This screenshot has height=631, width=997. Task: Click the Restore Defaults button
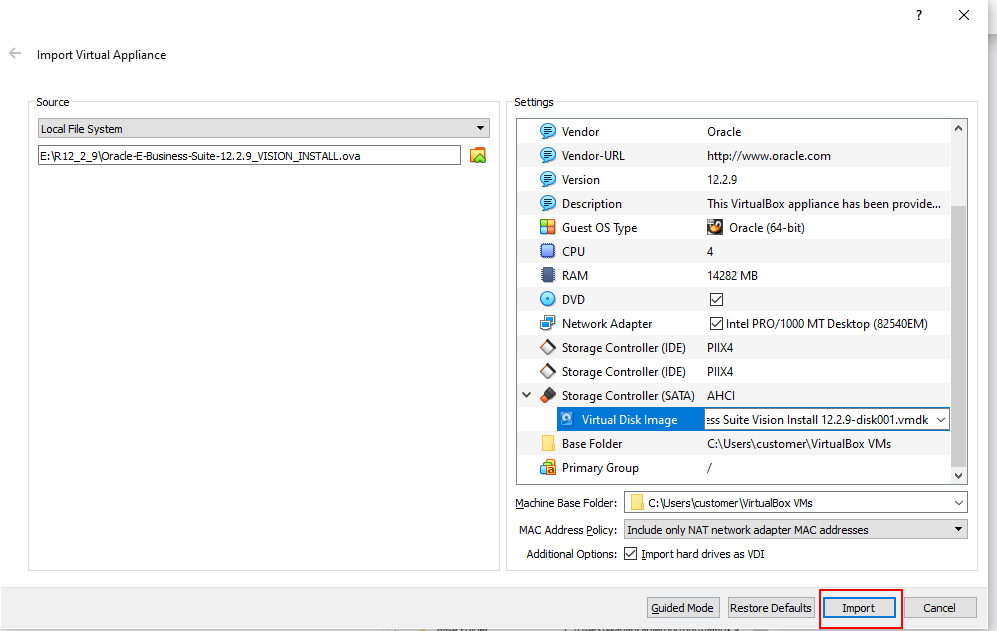coord(770,608)
